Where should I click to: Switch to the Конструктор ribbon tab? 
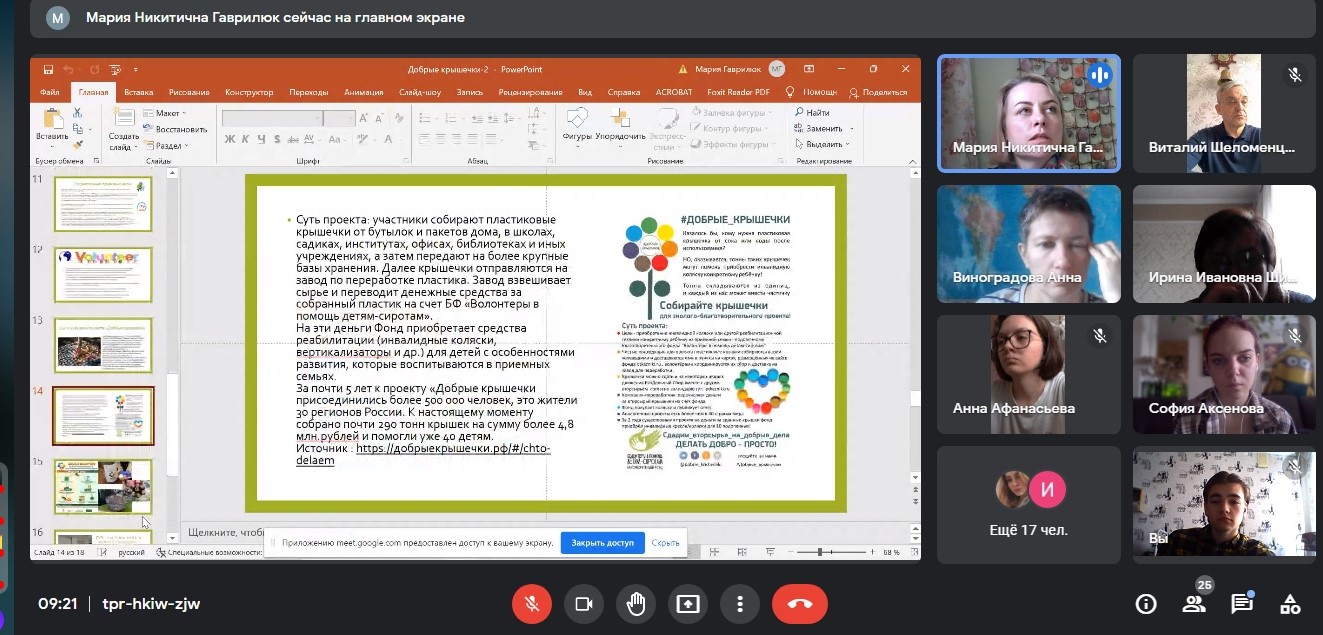tap(249, 92)
